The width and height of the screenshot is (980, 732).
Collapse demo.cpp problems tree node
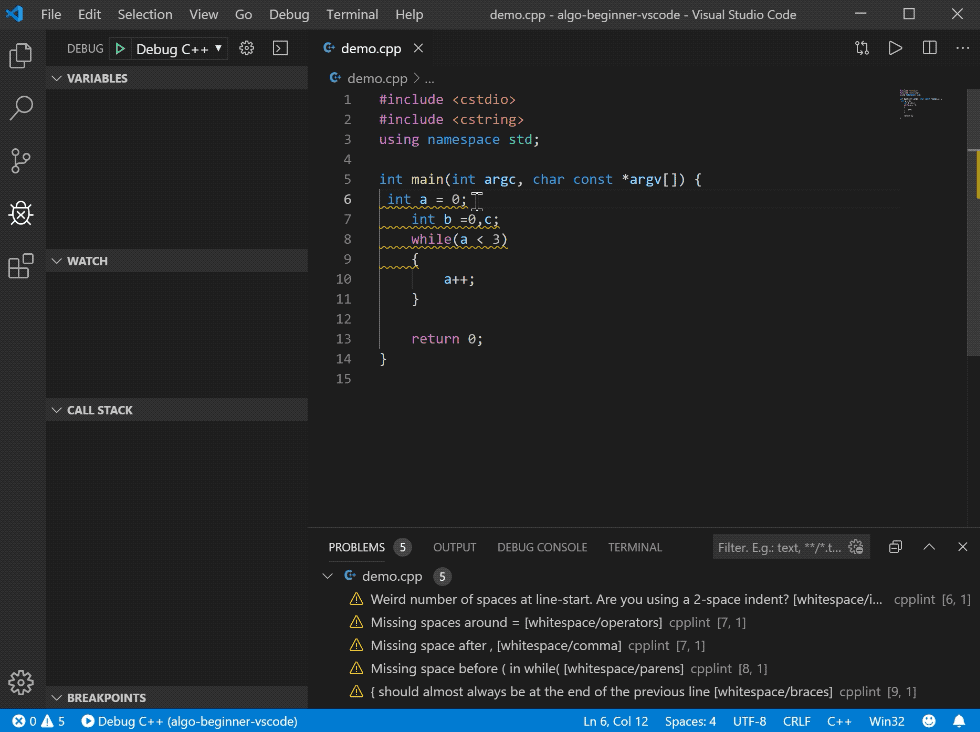(x=328, y=576)
